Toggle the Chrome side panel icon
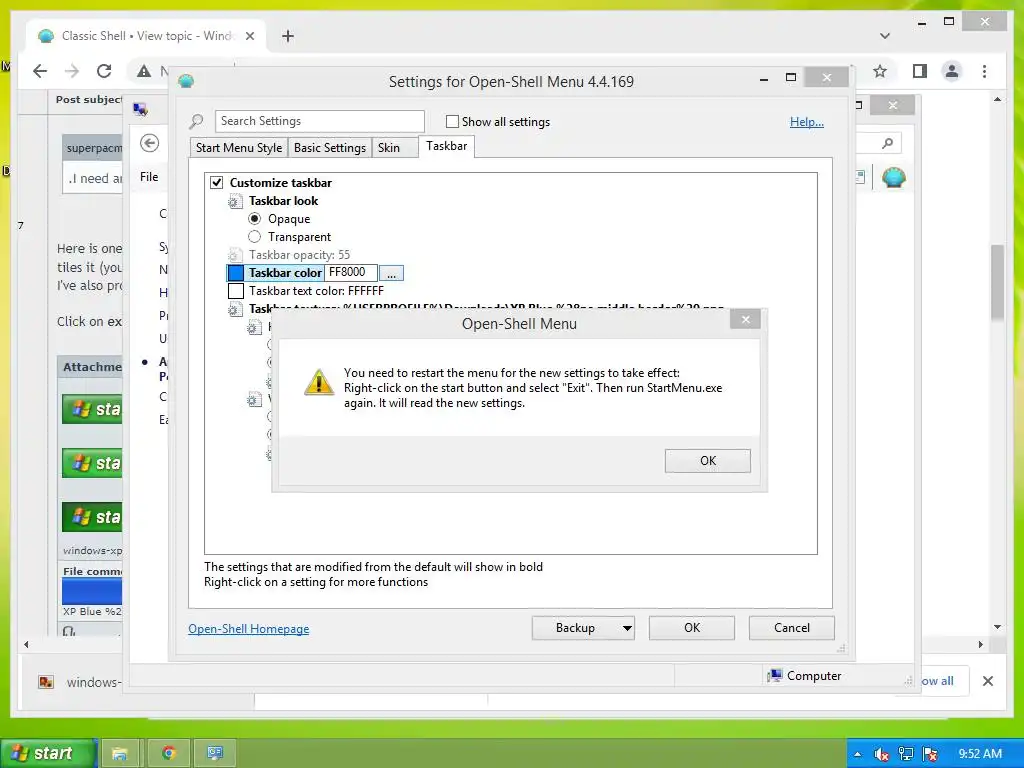 (x=920, y=71)
